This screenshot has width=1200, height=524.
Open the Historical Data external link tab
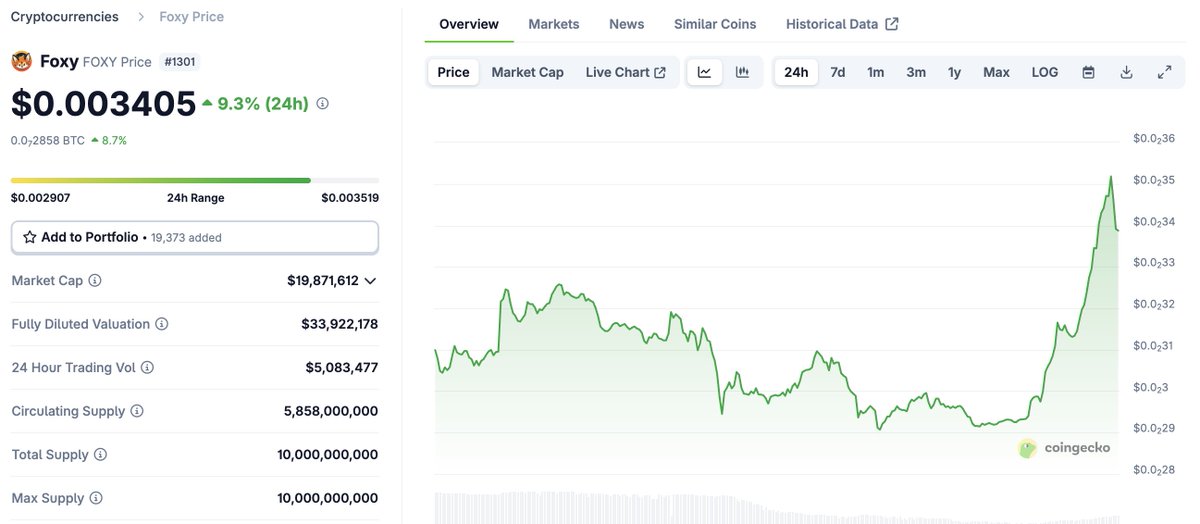click(x=842, y=24)
